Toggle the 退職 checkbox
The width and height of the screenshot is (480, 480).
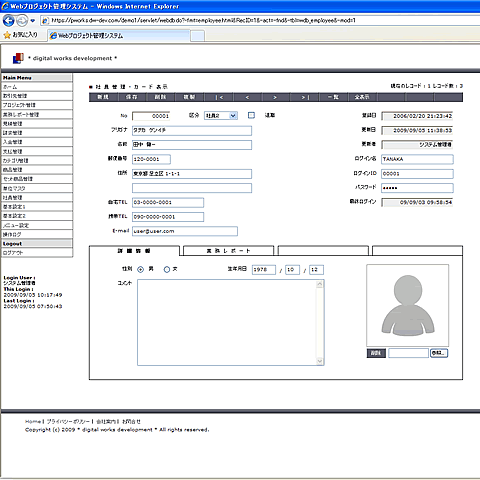pyautogui.click(x=251, y=115)
